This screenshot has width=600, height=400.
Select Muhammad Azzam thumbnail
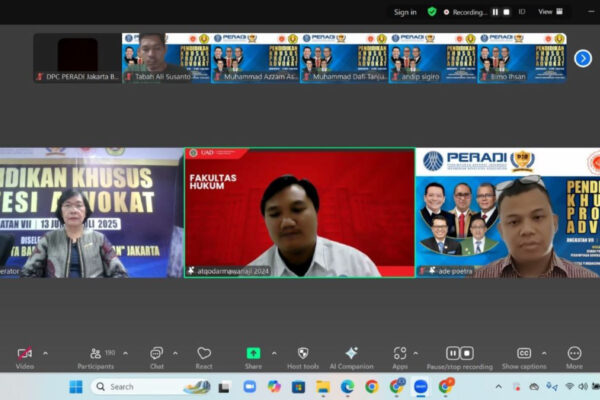255,58
